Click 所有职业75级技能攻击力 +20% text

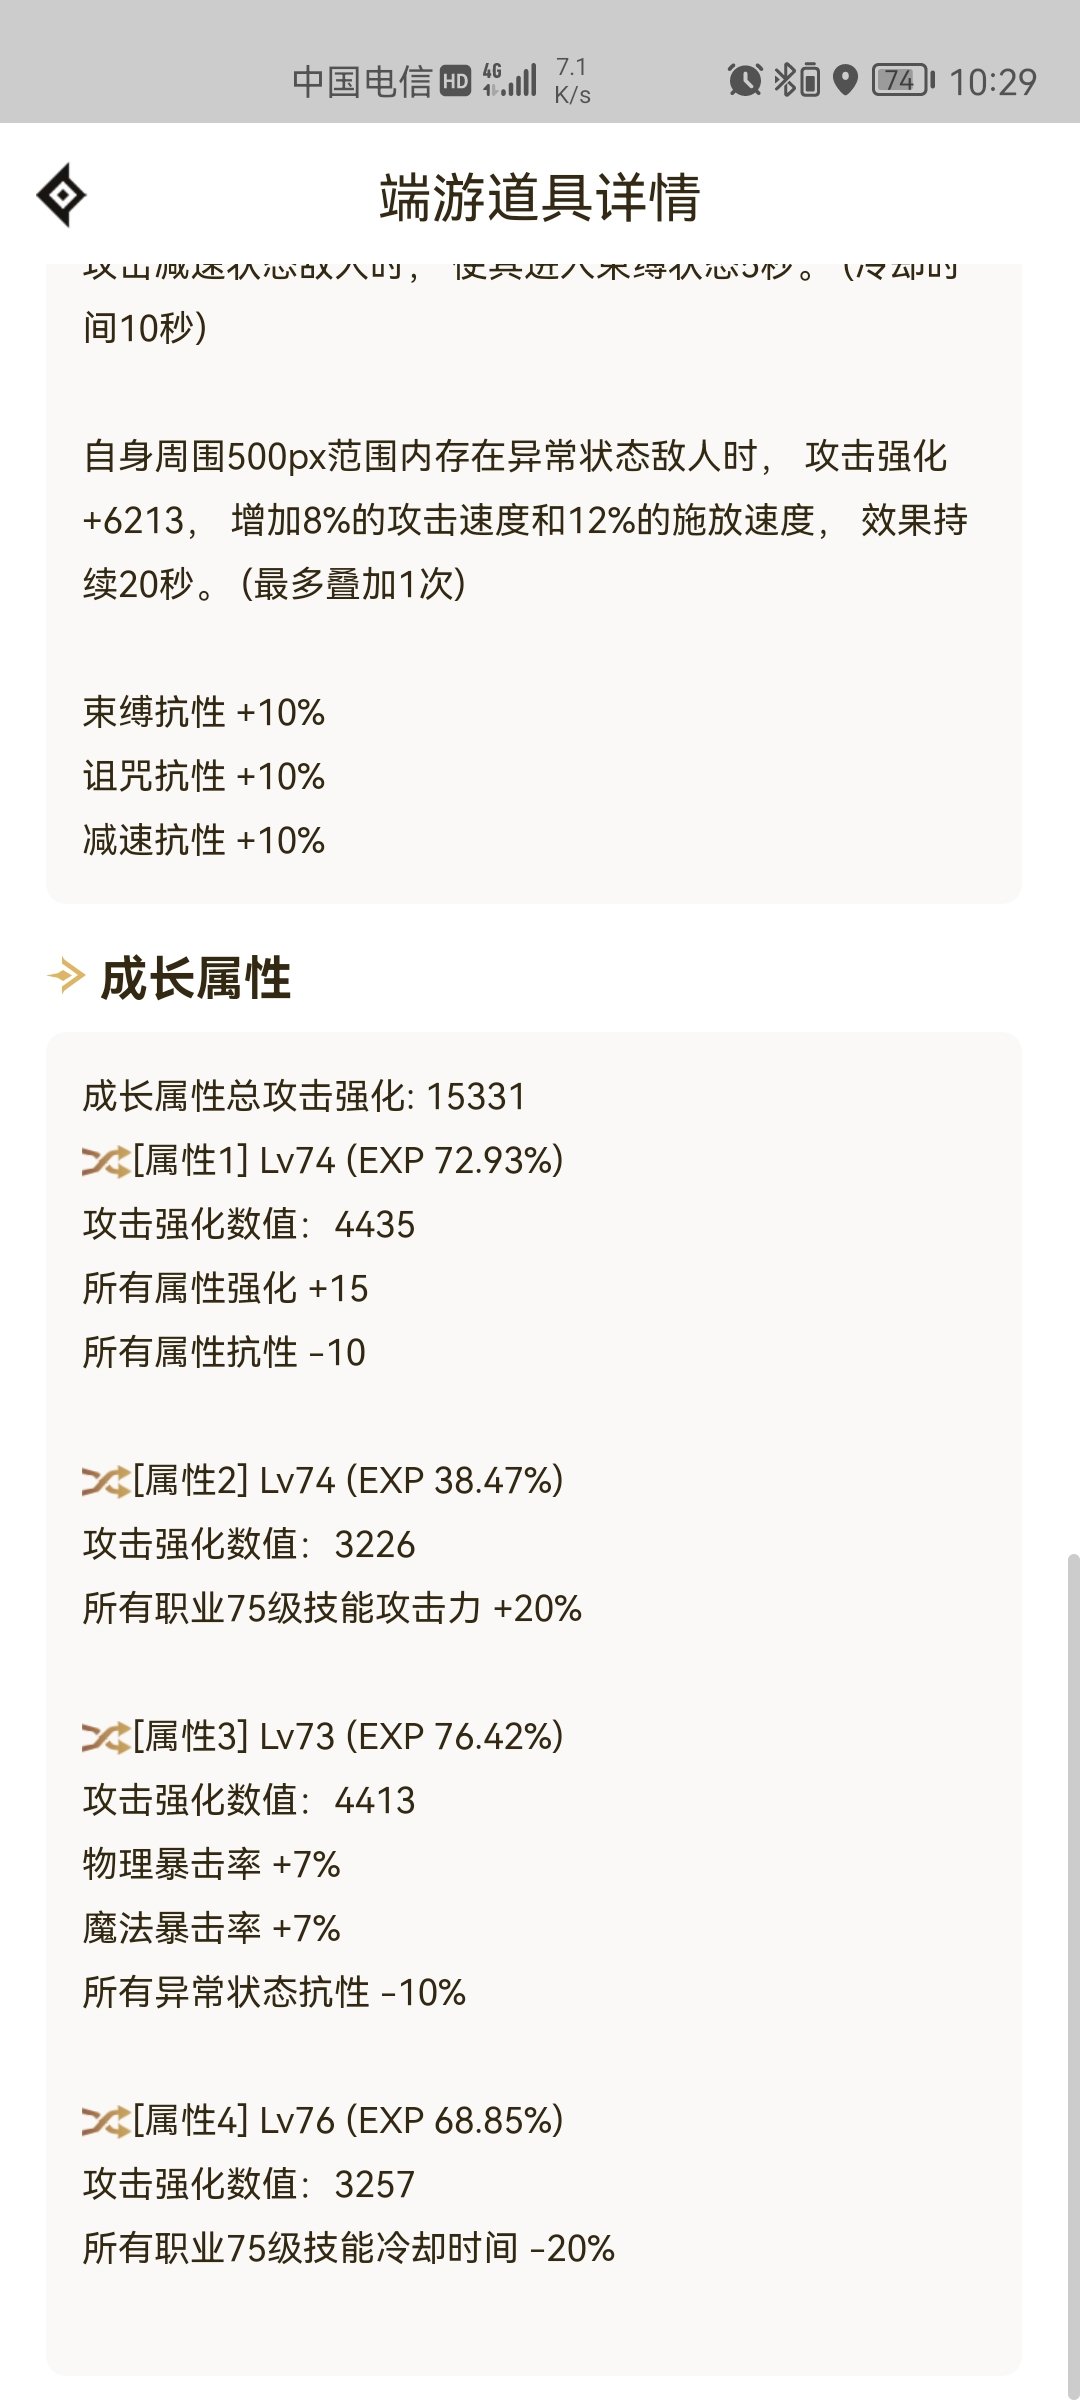pos(332,1609)
